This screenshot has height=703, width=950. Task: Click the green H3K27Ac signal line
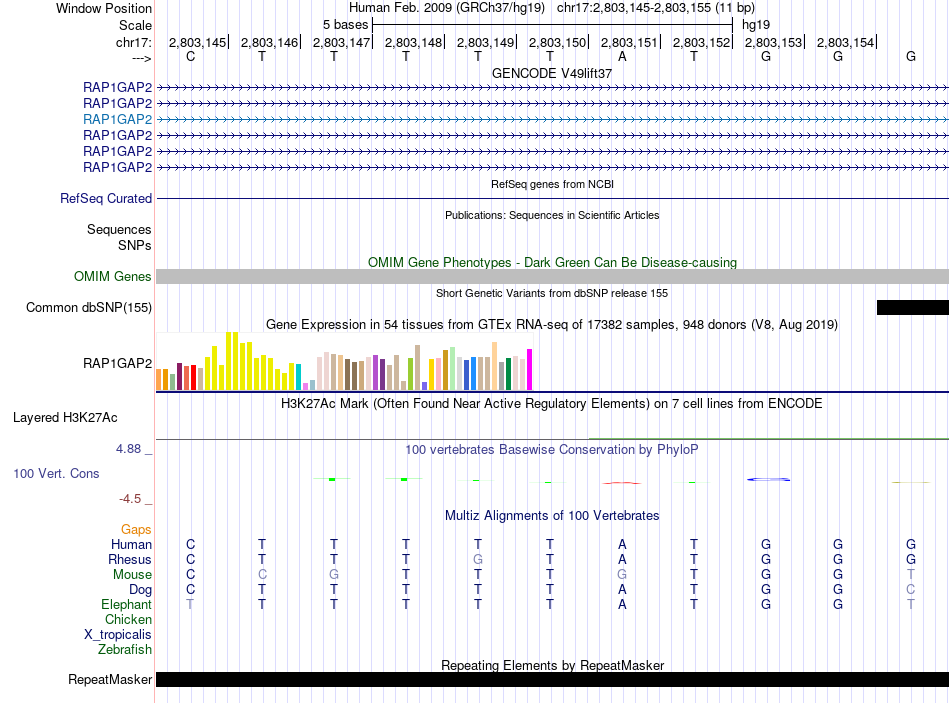coord(768,438)
